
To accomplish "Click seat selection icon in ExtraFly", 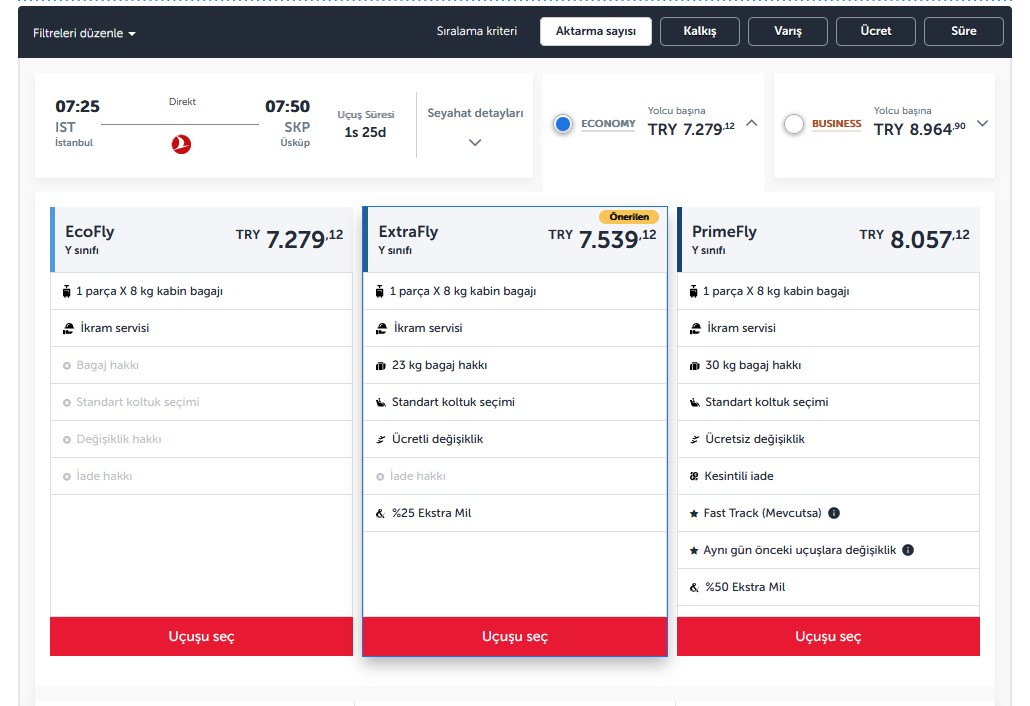I will pos(380,403).
